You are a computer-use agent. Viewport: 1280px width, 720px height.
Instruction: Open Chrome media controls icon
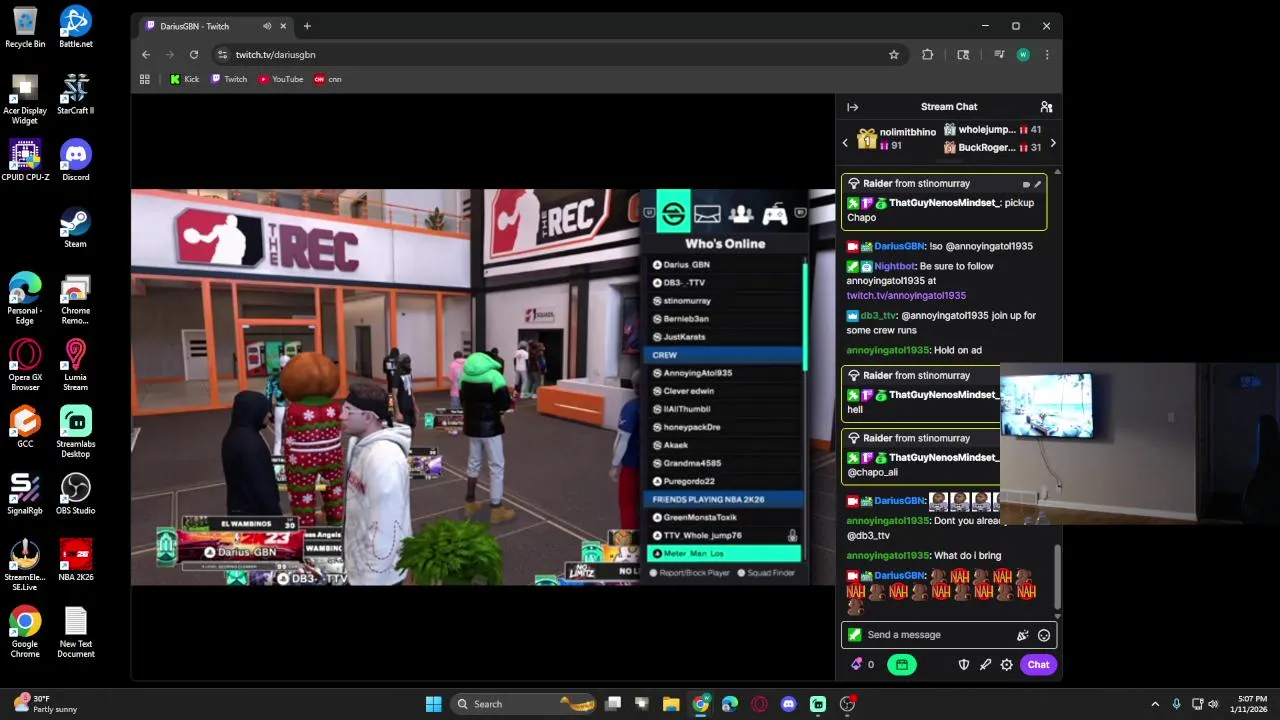(998, 55)
